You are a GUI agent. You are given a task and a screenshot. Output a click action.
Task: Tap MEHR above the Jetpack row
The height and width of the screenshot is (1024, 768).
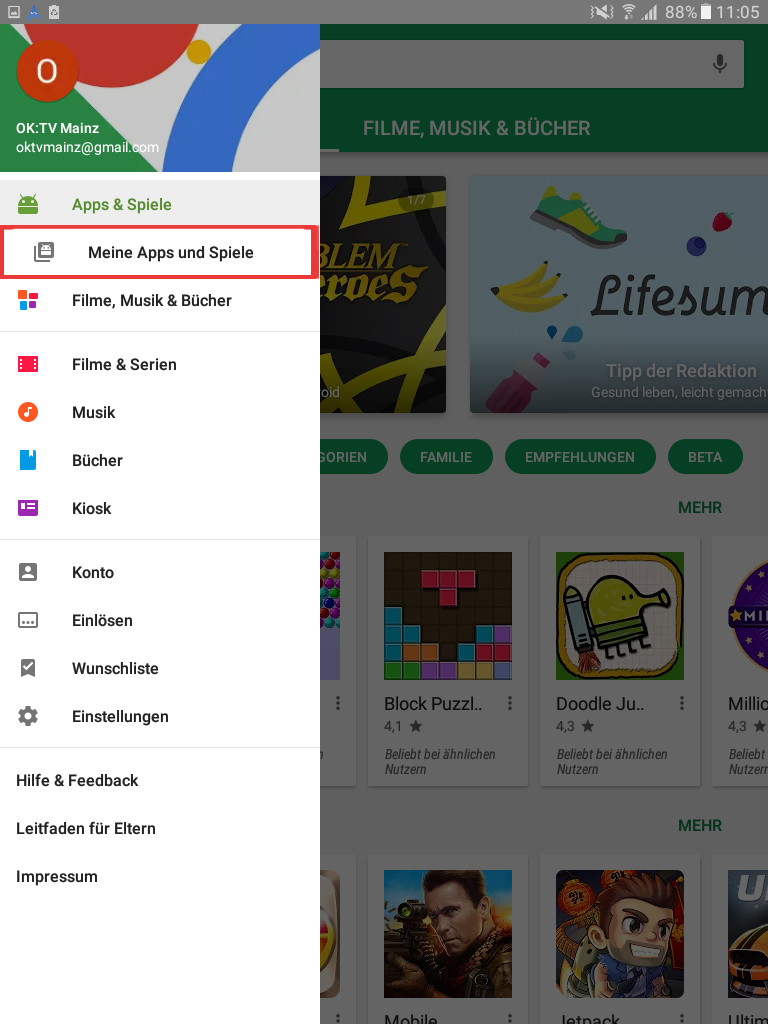click(x=700, y=825)
